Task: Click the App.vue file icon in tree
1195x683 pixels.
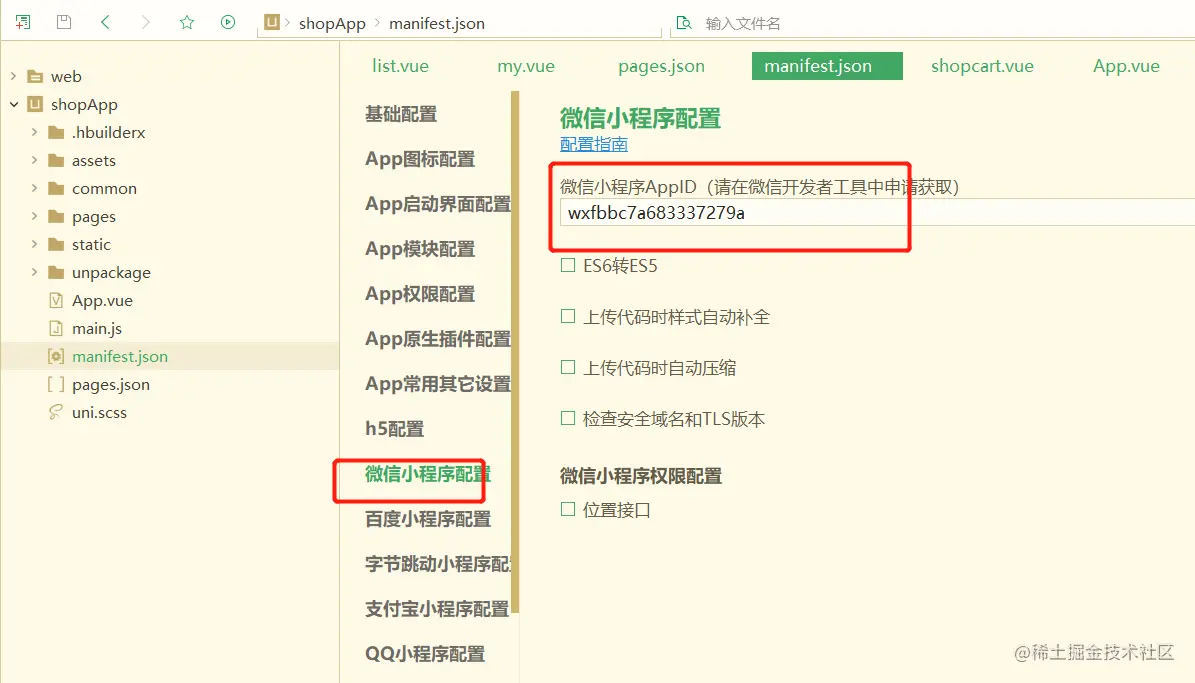Action: pyautogui.click(x=56, y=300)
